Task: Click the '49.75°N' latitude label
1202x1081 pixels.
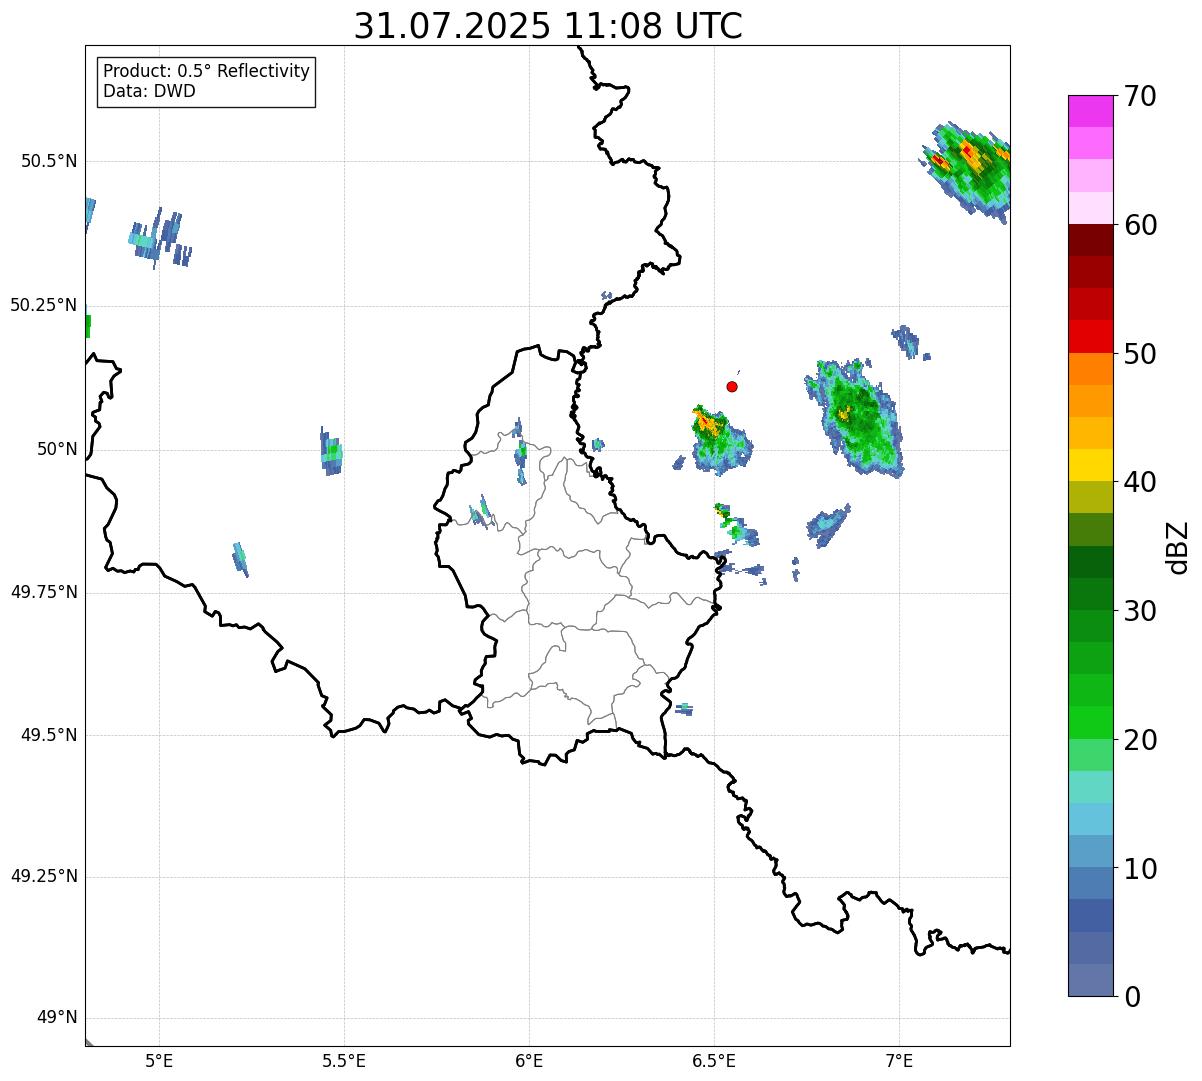Action: (x=43, y=592)
